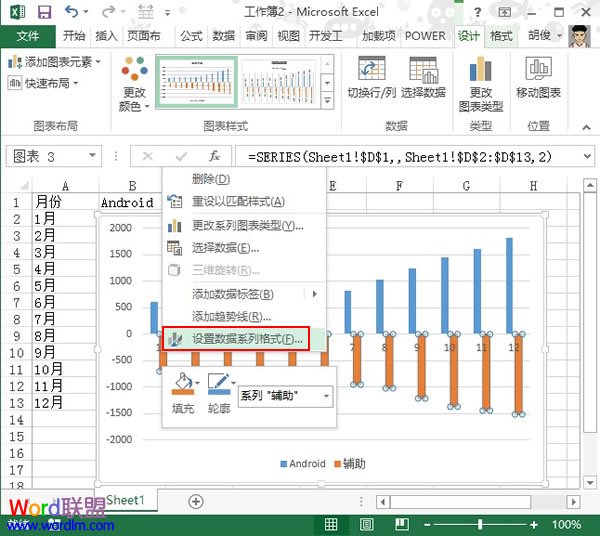The image size is (600, 536).
Task: Click the Undo arrow icon
Action: pyautogui.click(x=72, y=12)
